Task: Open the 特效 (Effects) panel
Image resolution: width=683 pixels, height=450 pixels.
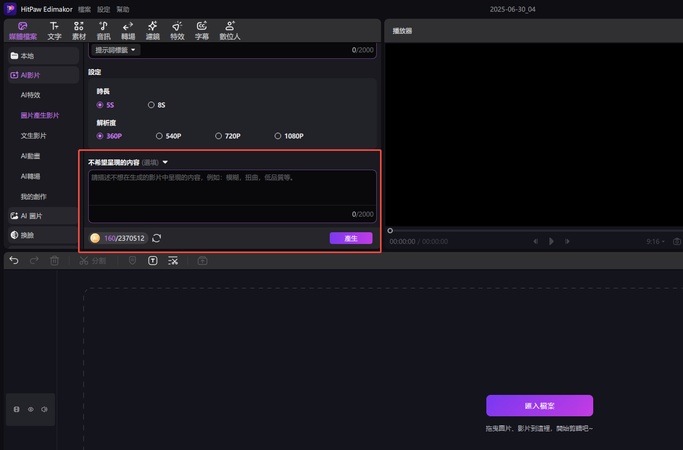Action: tap(177, 30)
